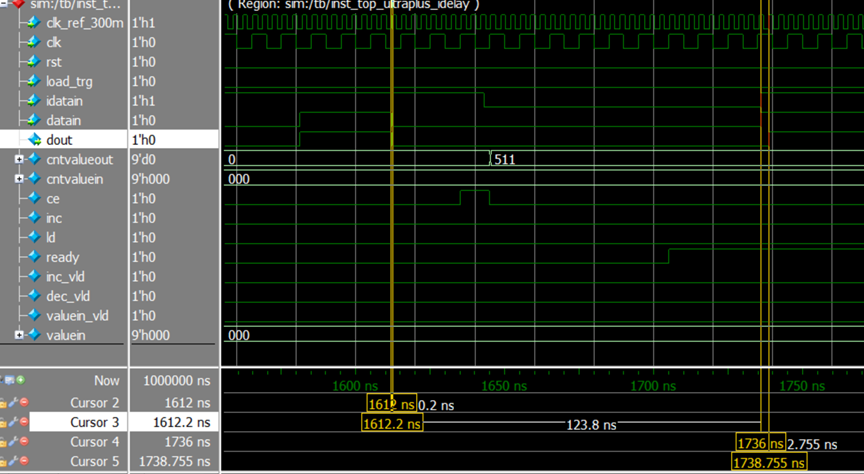Select the inc_vld signal icon
This screenshot has width=864, height=474.
pos(34,277)
